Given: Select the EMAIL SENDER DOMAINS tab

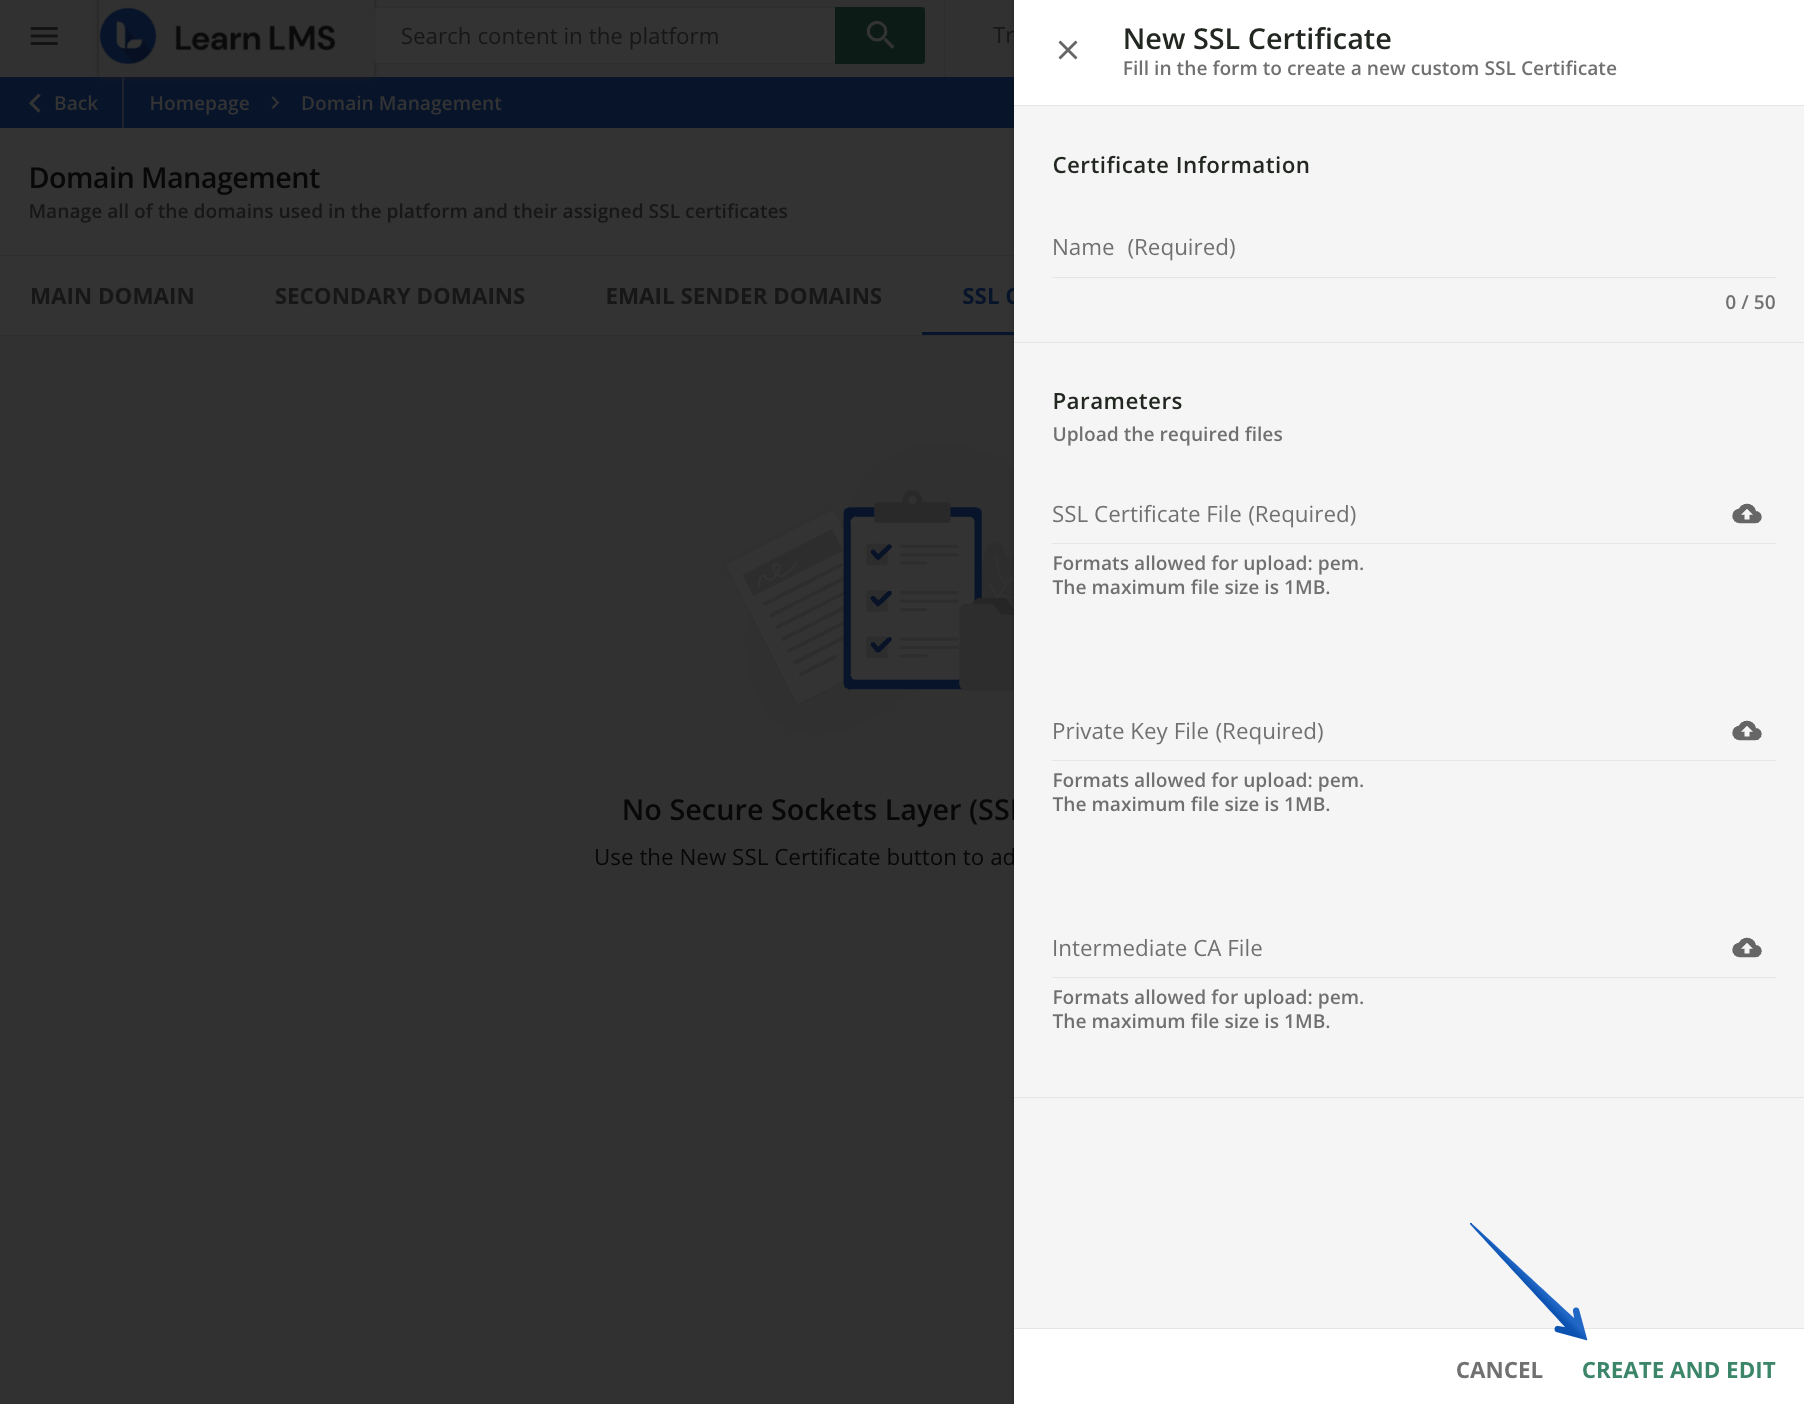Looking at the screenshot, I should 743,295.
